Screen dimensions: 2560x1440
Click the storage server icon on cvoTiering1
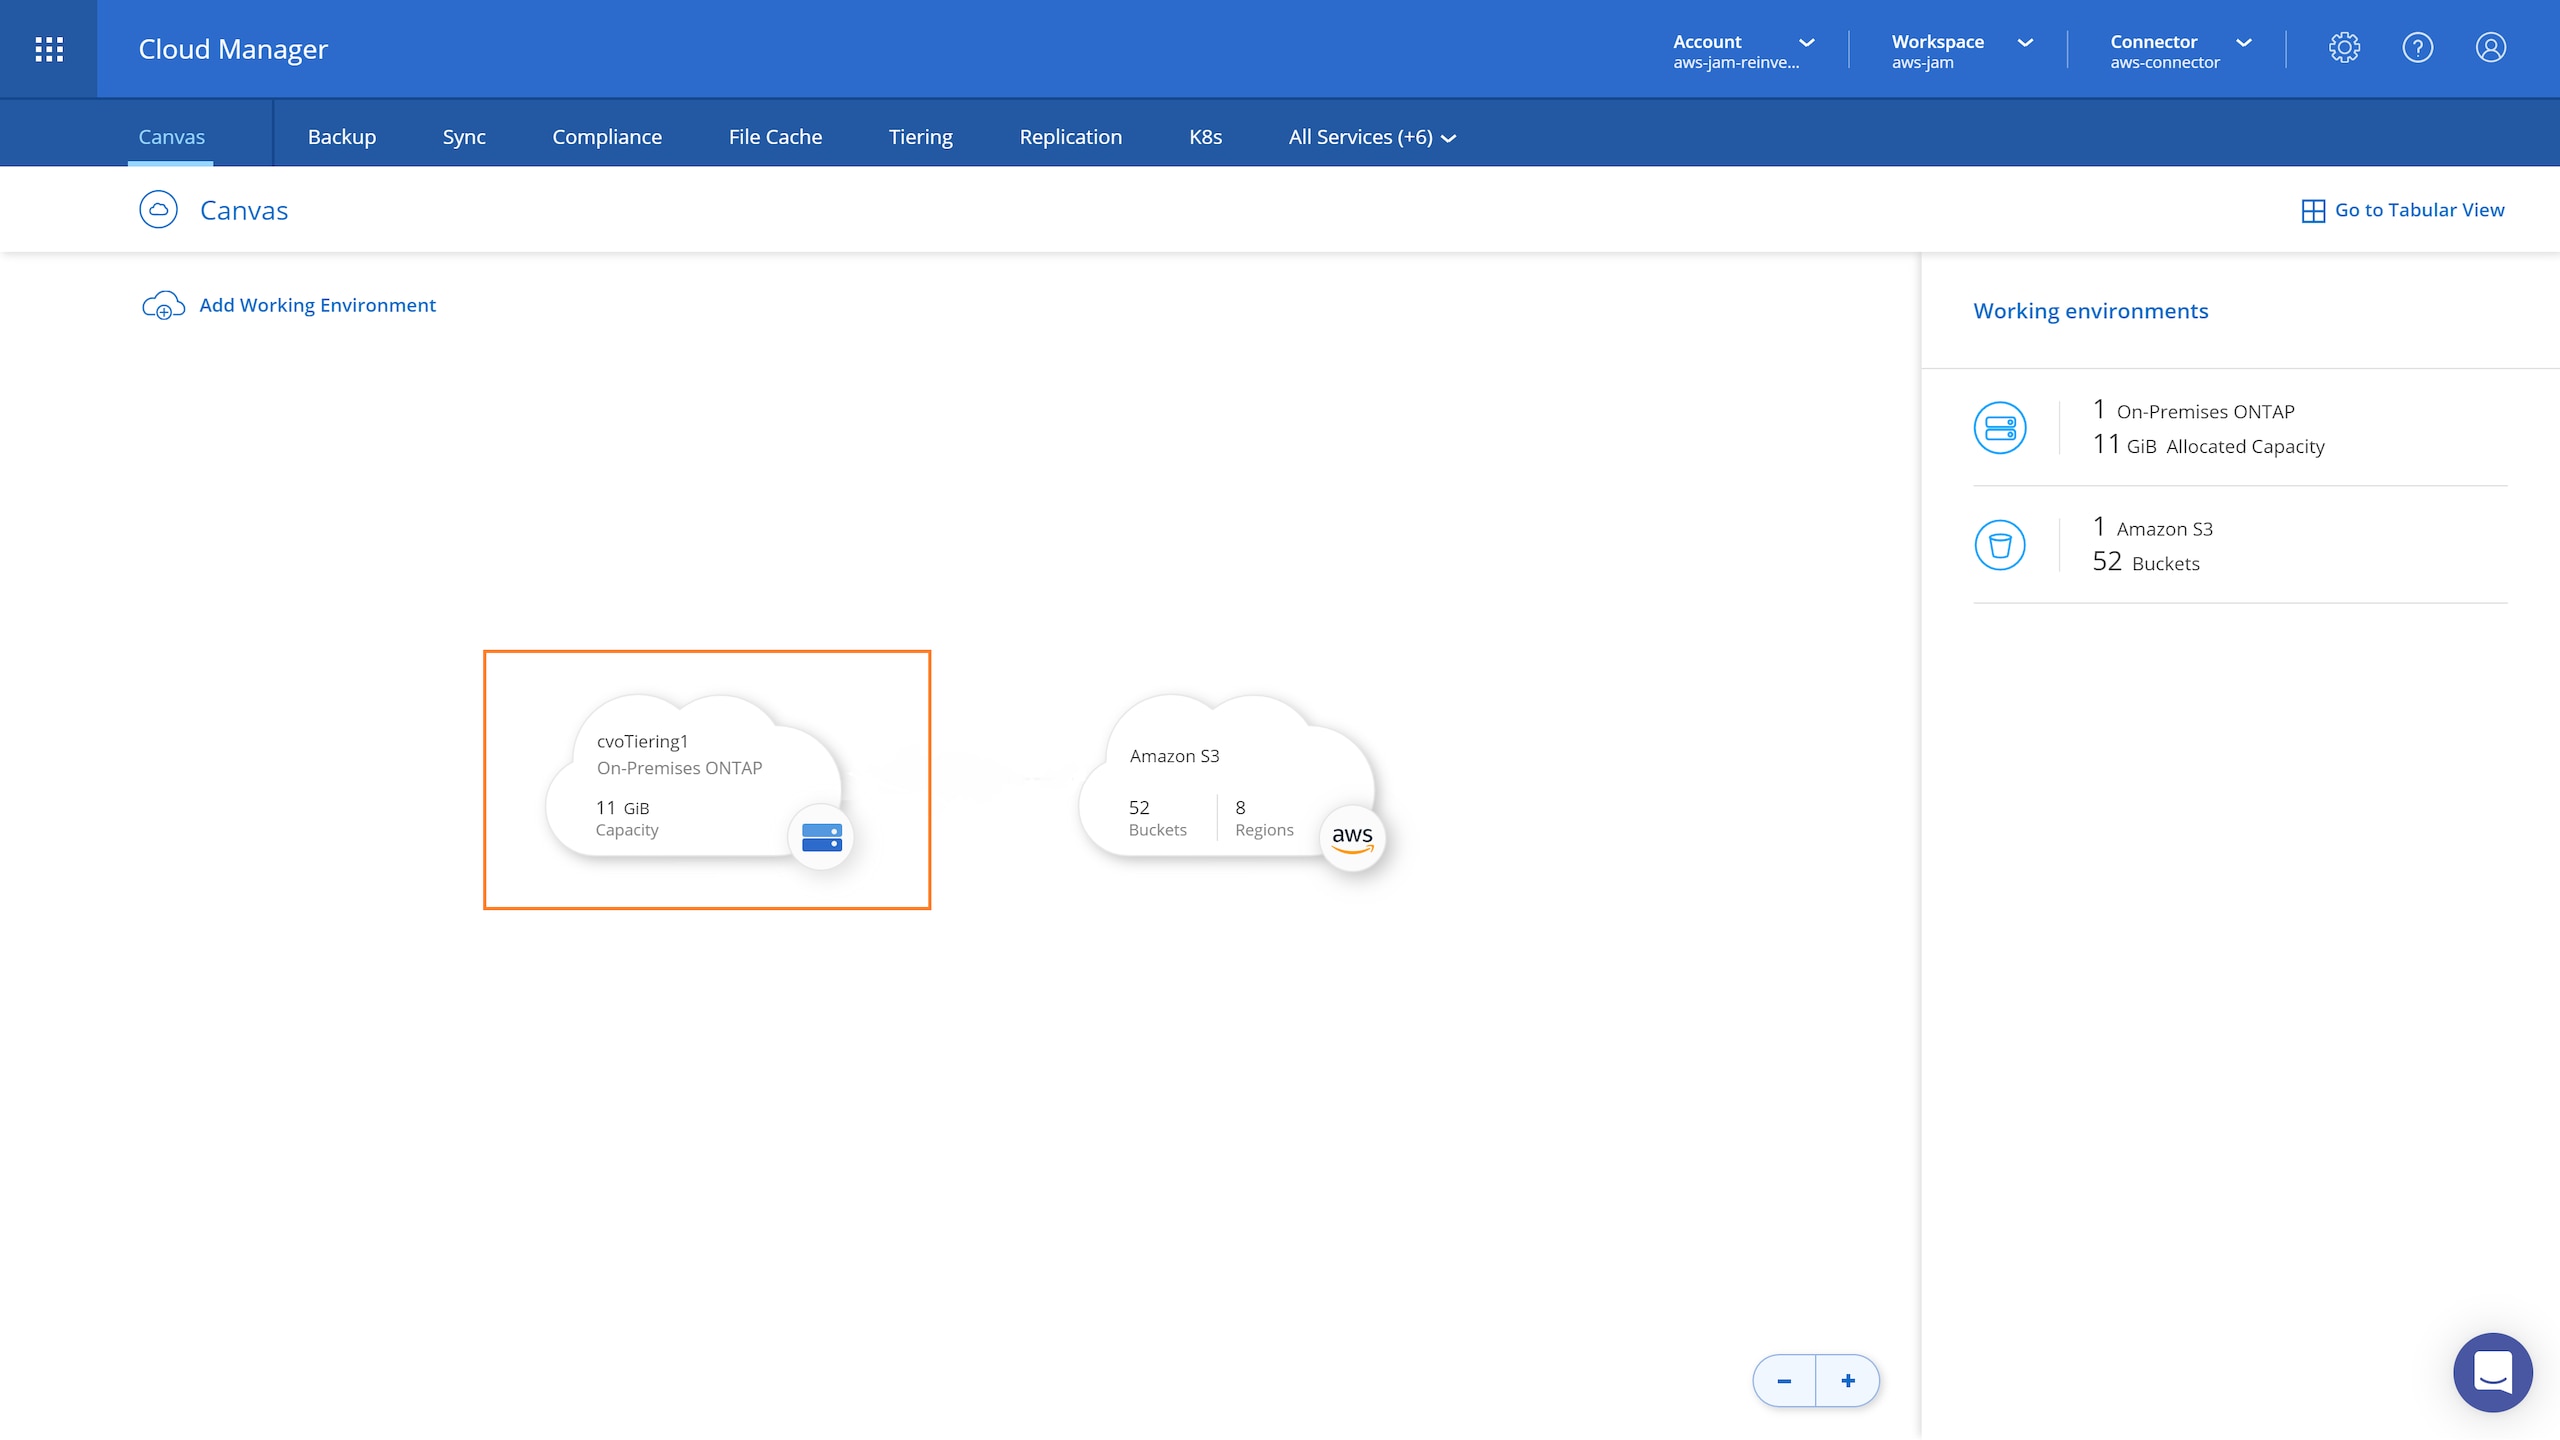pos(821,837)
